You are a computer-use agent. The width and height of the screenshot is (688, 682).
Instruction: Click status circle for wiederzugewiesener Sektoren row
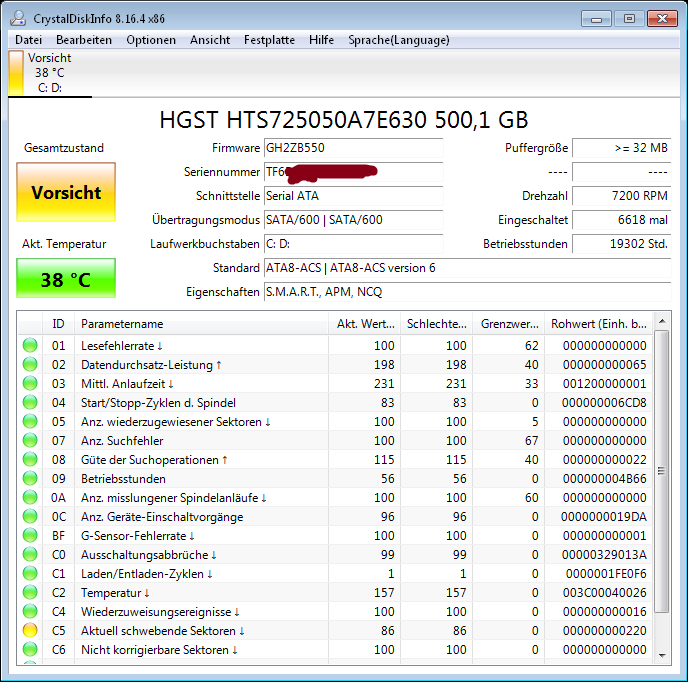[x=30, y=421]
